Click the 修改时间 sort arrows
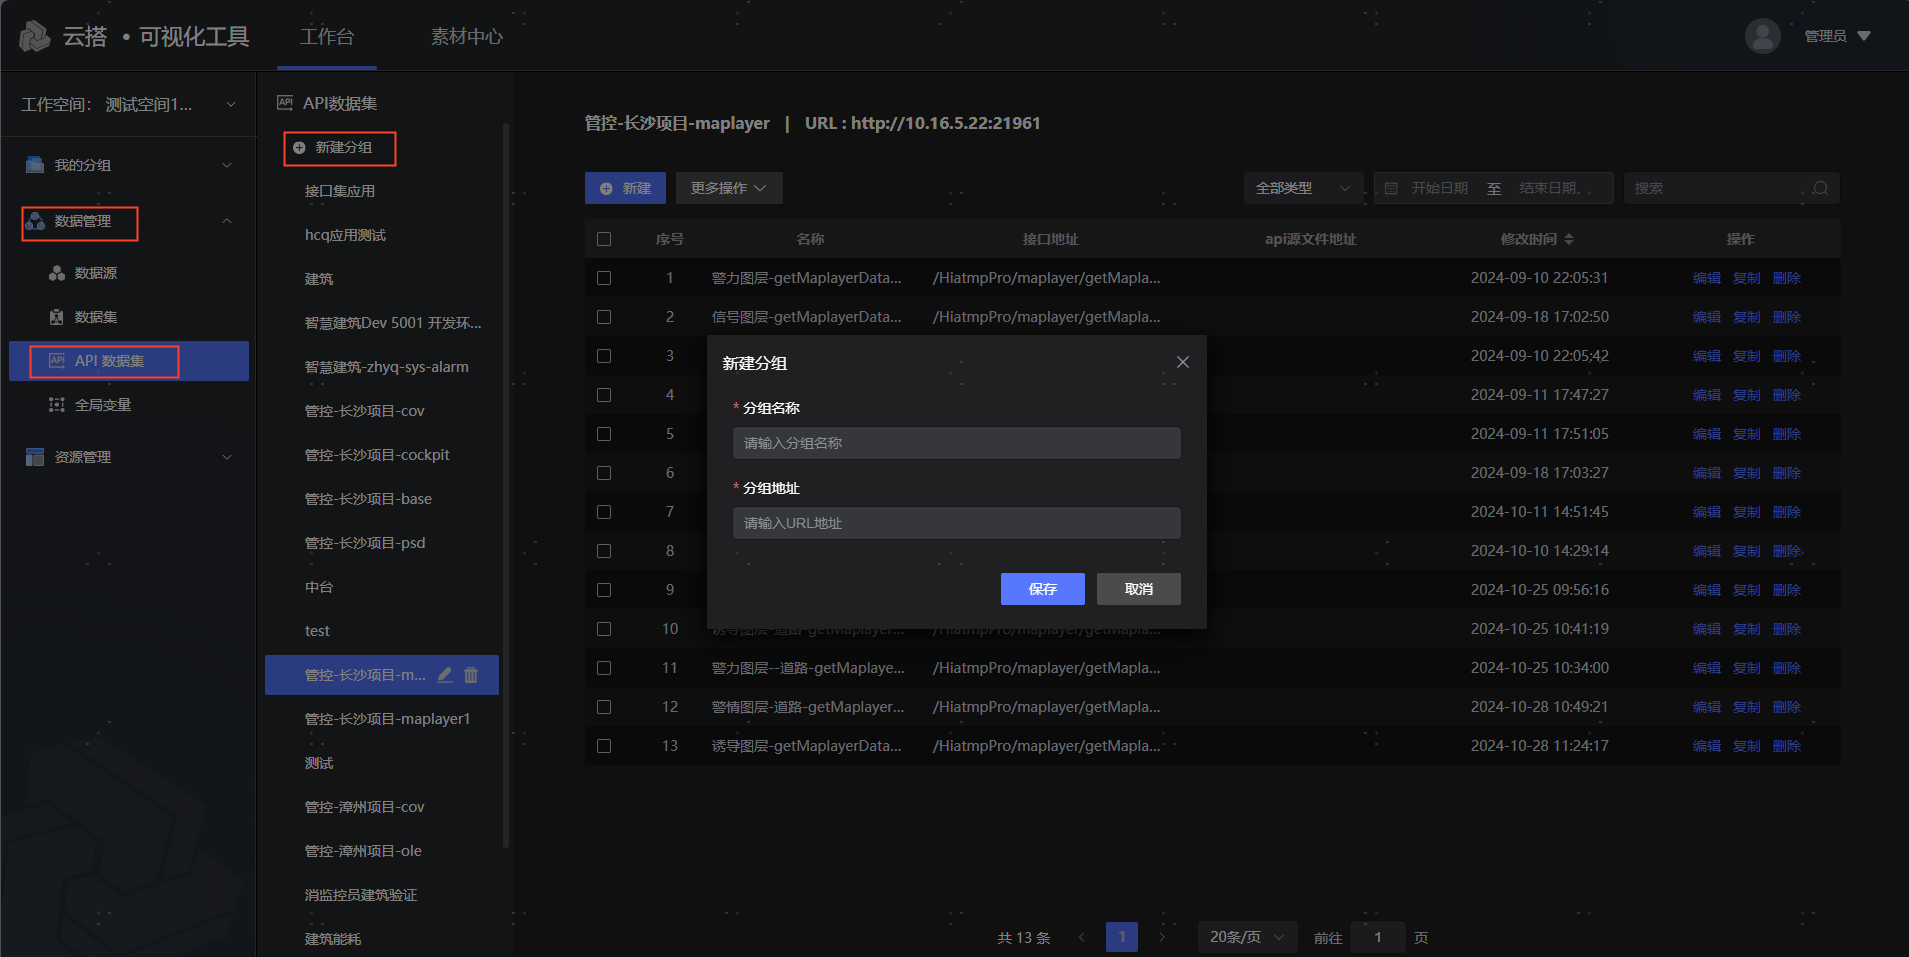 click(1569, 239)
